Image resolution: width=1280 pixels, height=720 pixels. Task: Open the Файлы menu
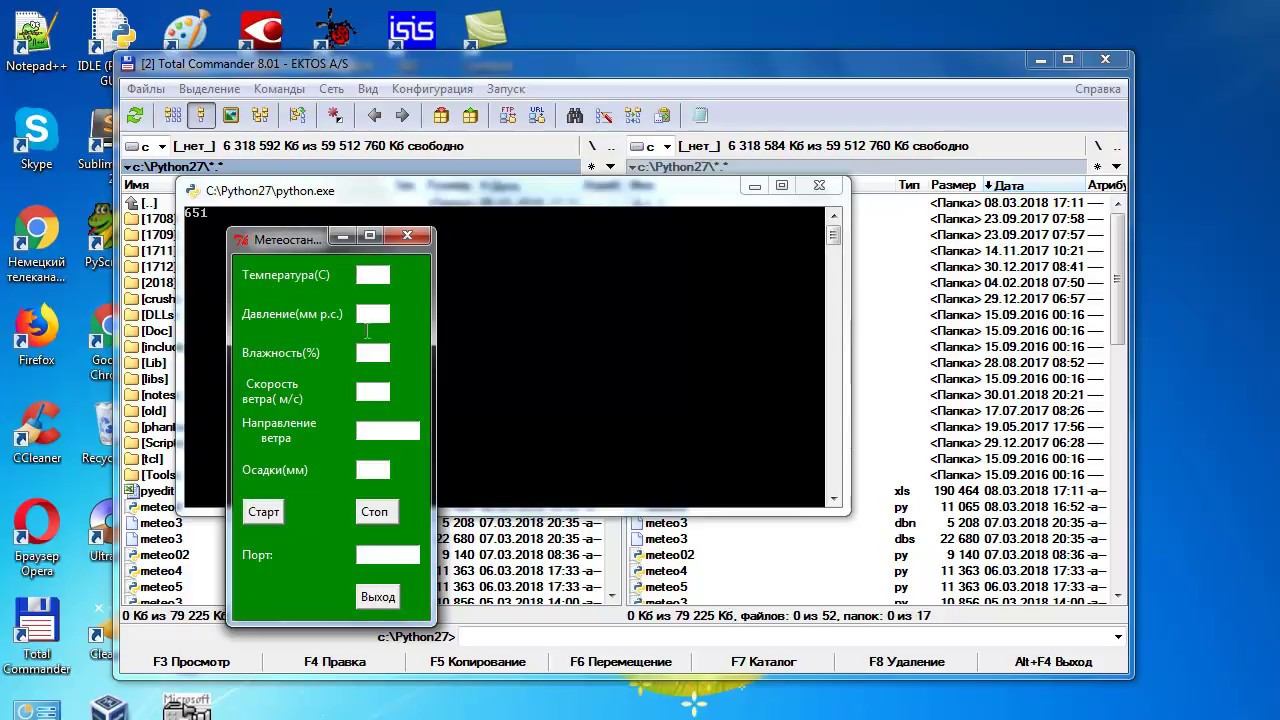tap(146, 89)
